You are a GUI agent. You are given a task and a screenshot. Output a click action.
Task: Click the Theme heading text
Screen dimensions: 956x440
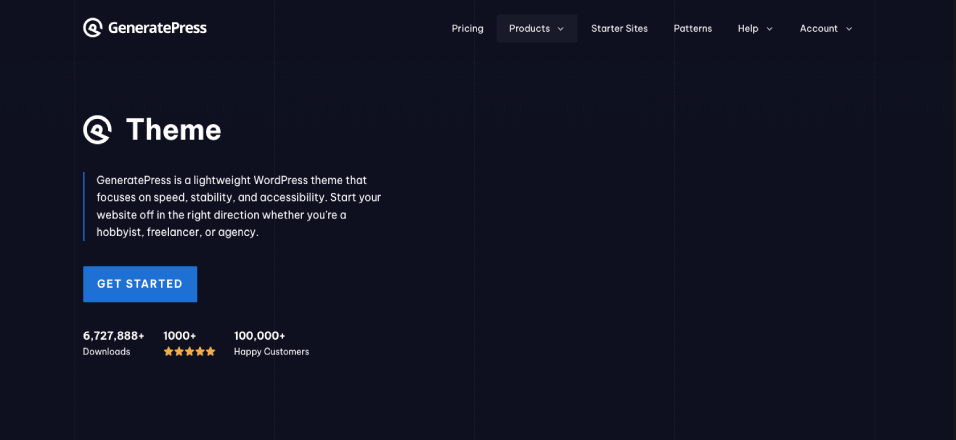pyautogui.click(x=173, y=130)
